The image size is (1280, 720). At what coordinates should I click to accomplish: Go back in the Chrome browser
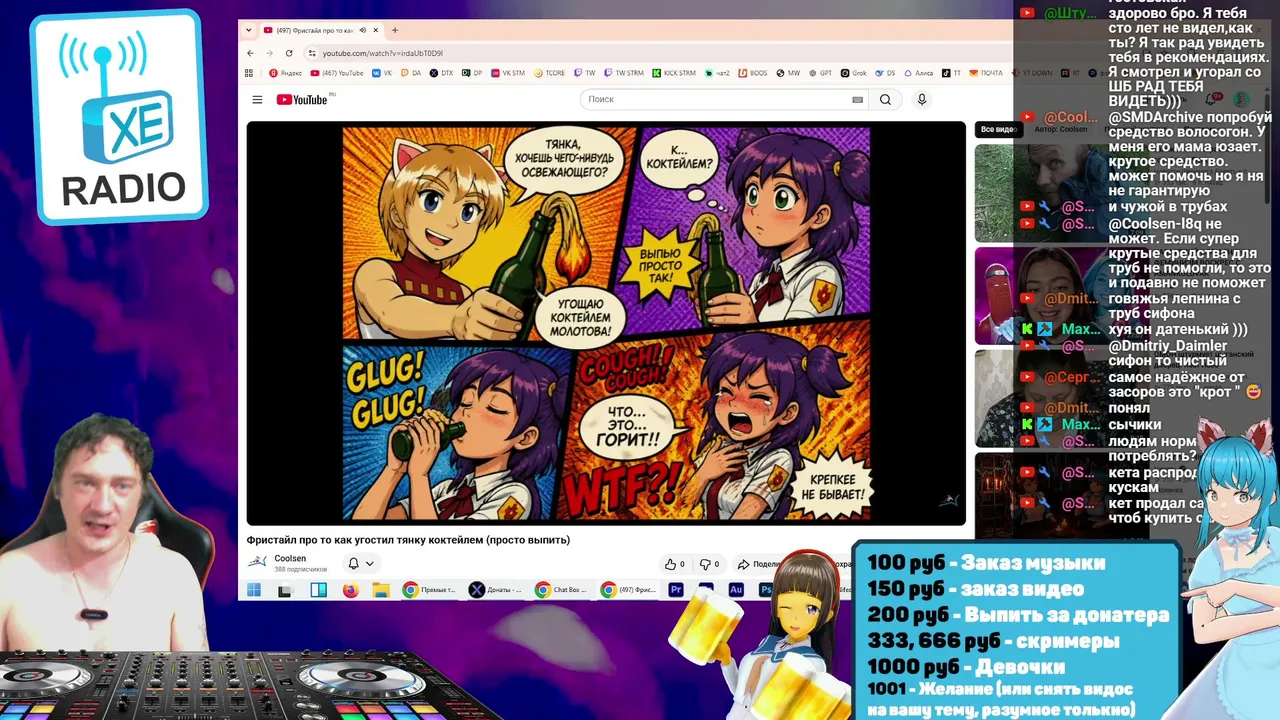[x=251, y=53]
